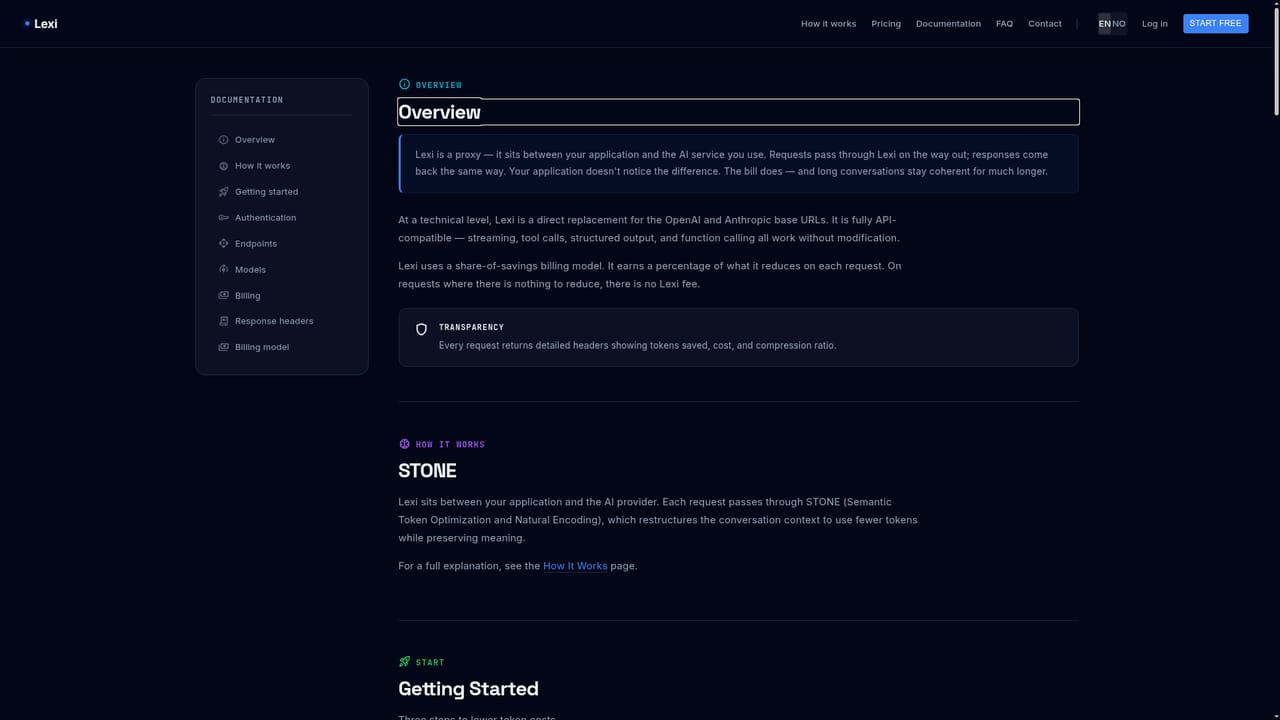Screen dimensions: 1280x720
Task: Click the 'share-of-savings billing model' paragraph
Action: 650,275
